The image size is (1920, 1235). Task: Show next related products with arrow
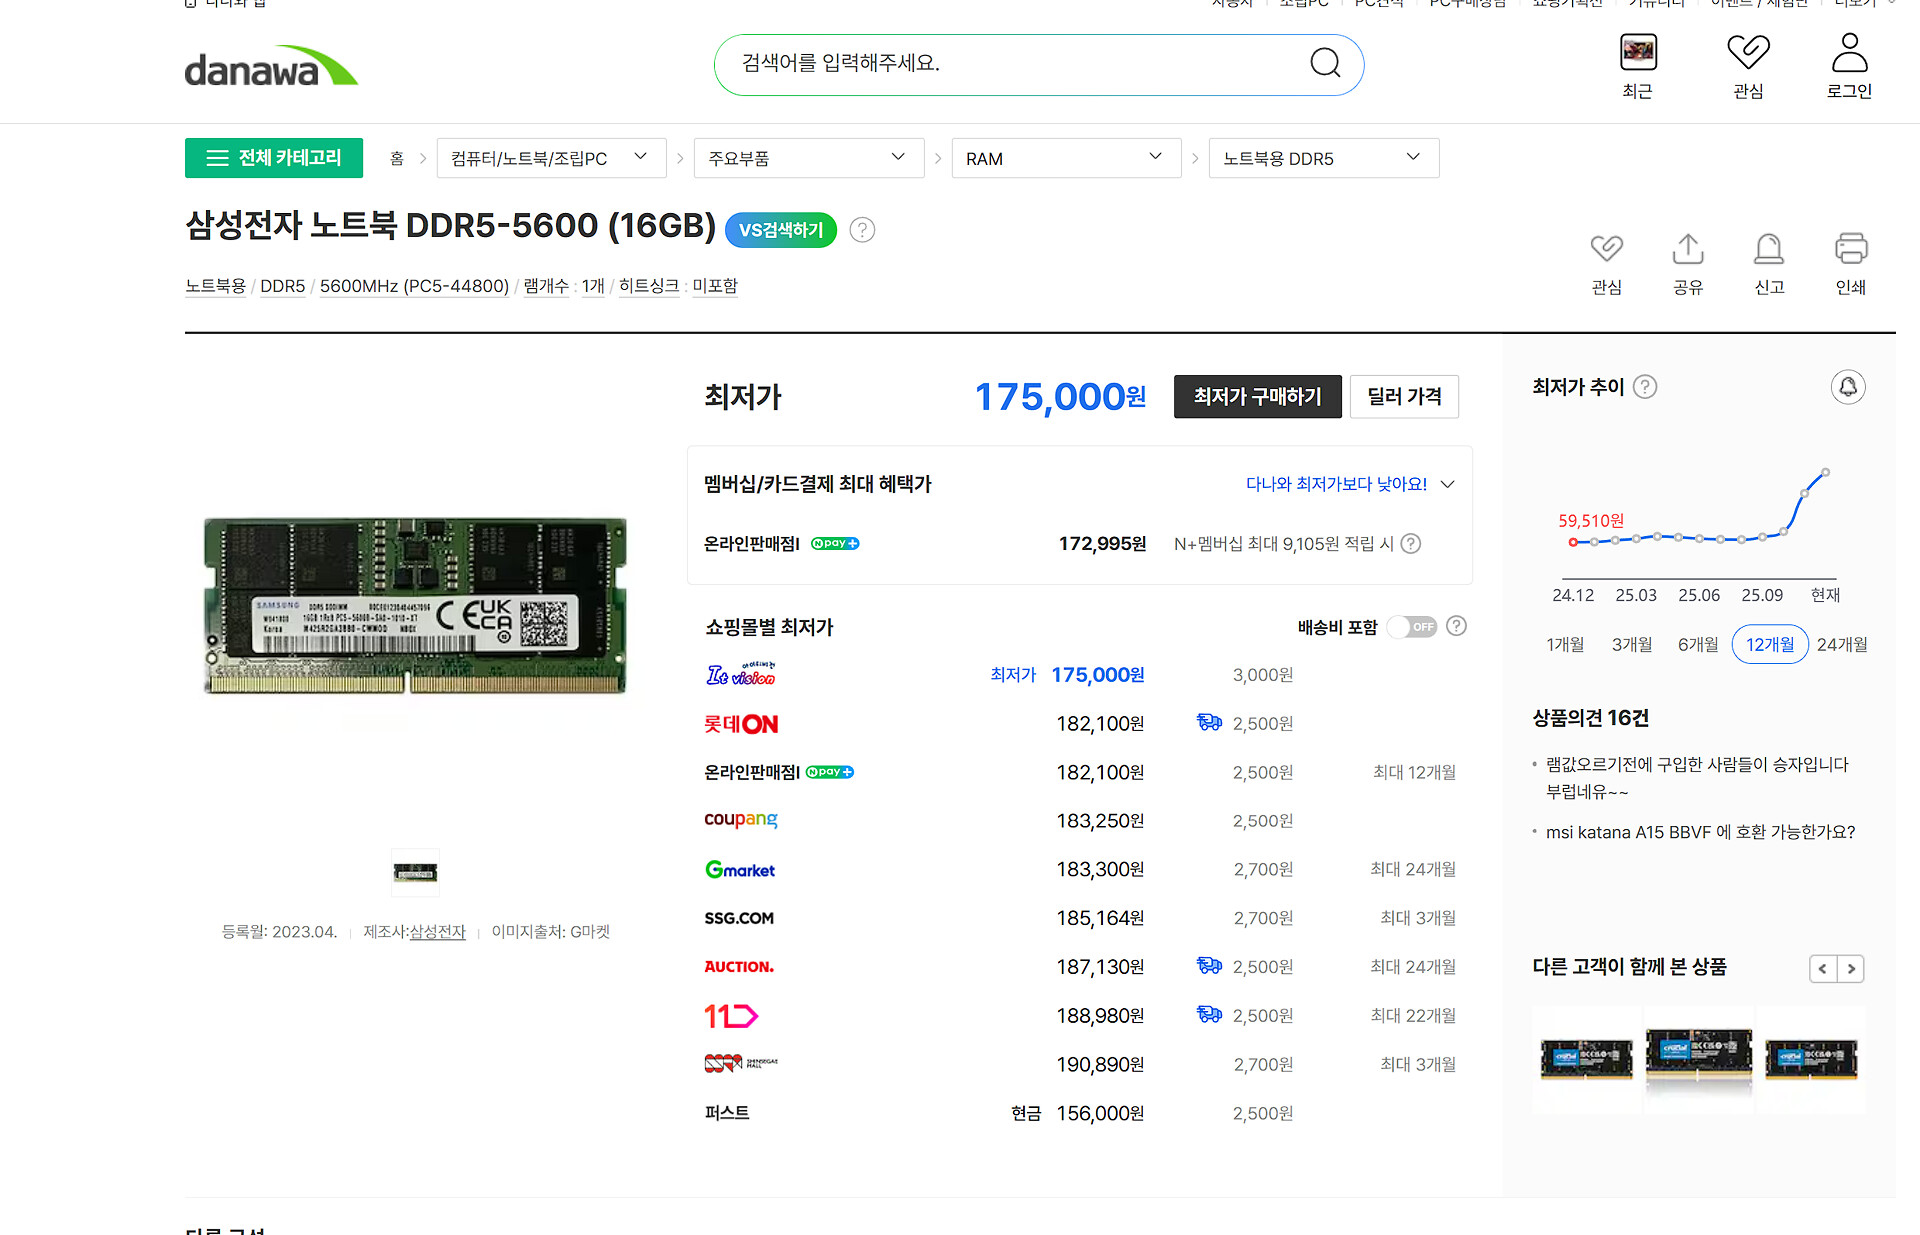point(1851,968)
